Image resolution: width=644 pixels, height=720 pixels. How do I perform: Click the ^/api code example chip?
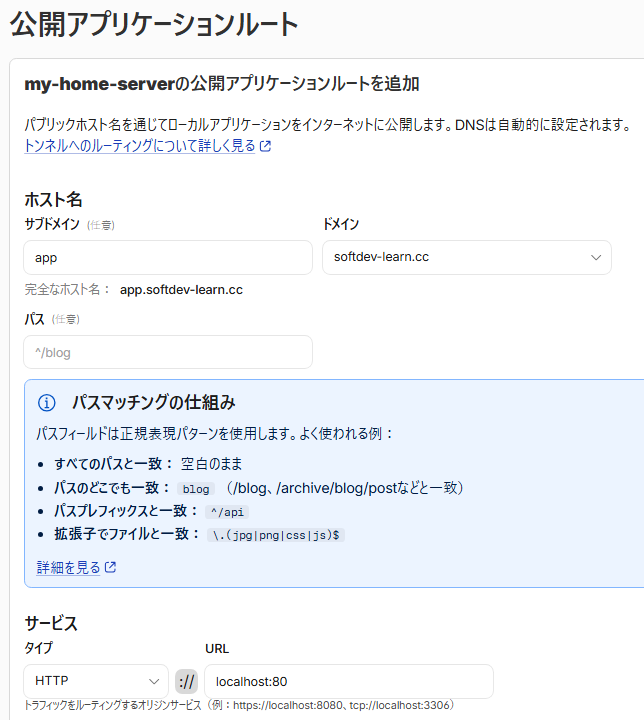(x=227, y=512)
